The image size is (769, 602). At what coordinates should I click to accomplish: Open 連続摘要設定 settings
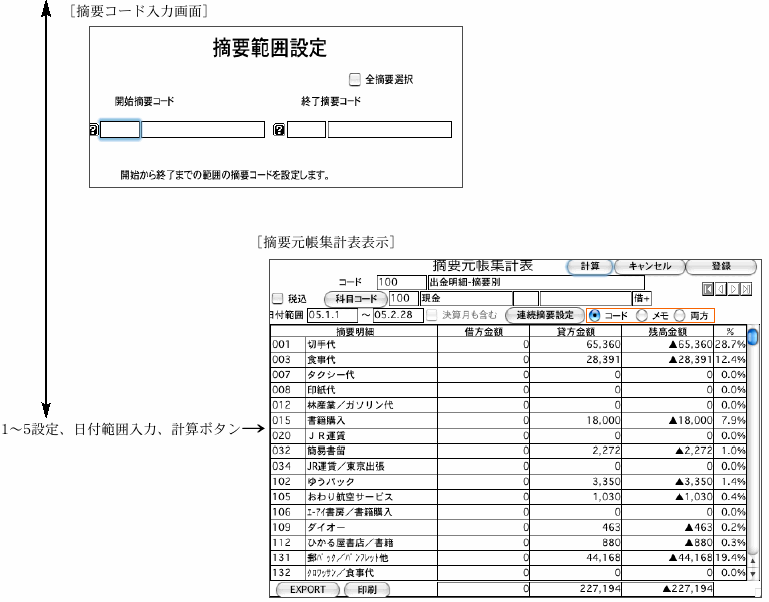(544, 315)
